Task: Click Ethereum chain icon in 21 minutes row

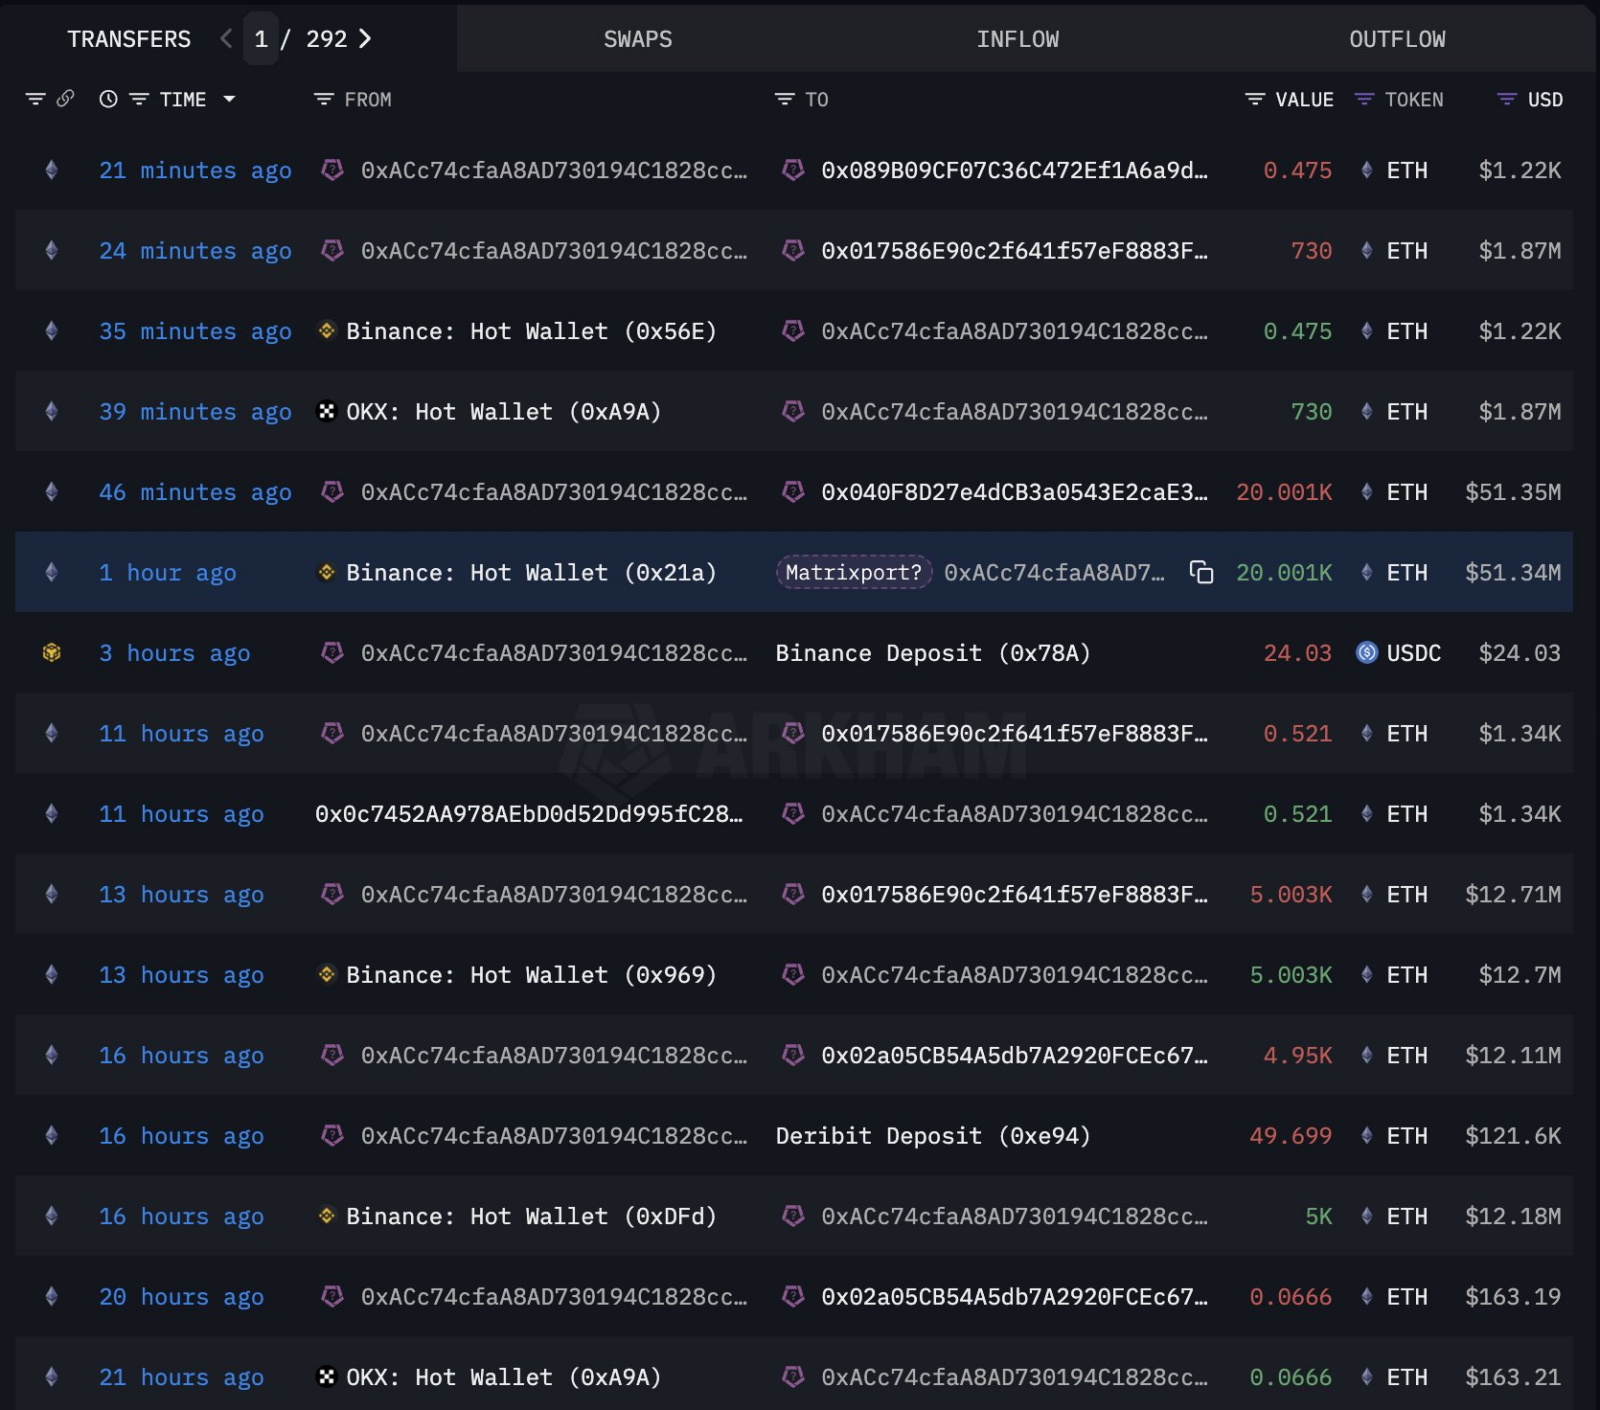Action: click(x=52, y=171)
